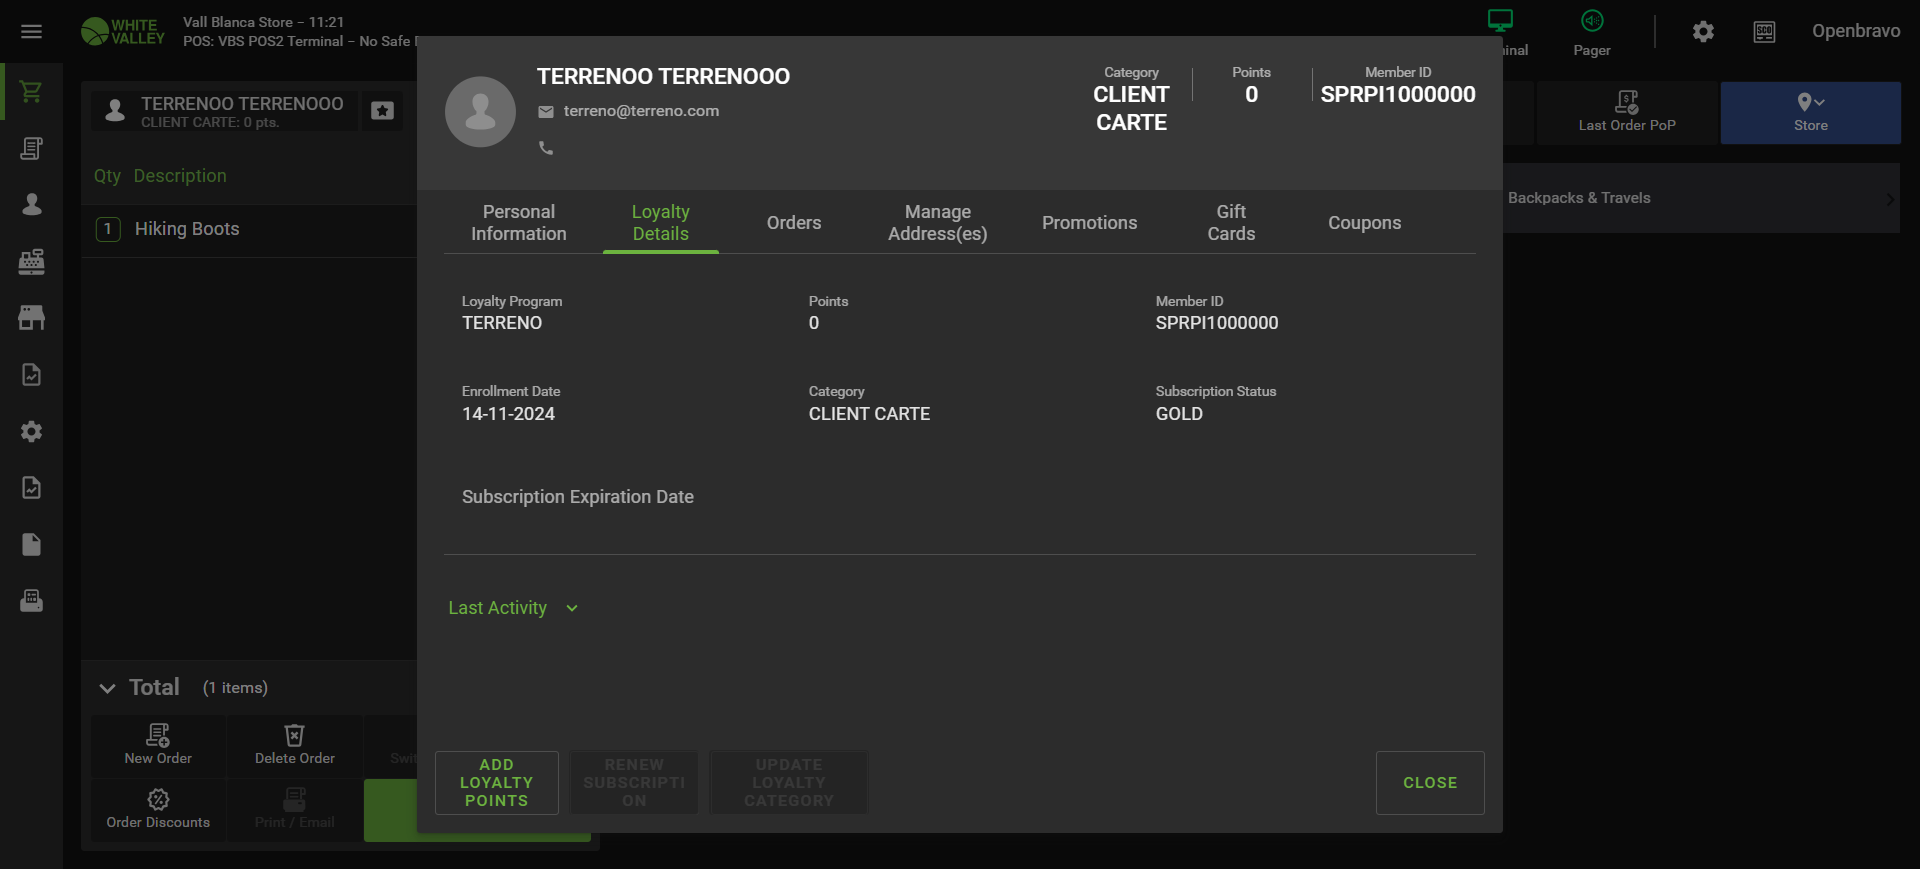The image size is (1920, 869).
Task: Open the printer sidebar icon at bottom
Action: pos(31,601)
